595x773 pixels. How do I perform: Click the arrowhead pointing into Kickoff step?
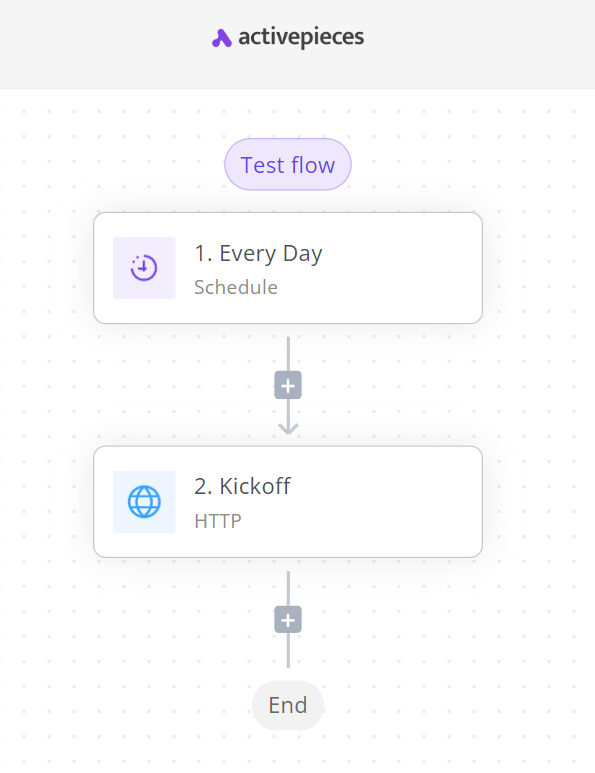[x=288, y=428]
